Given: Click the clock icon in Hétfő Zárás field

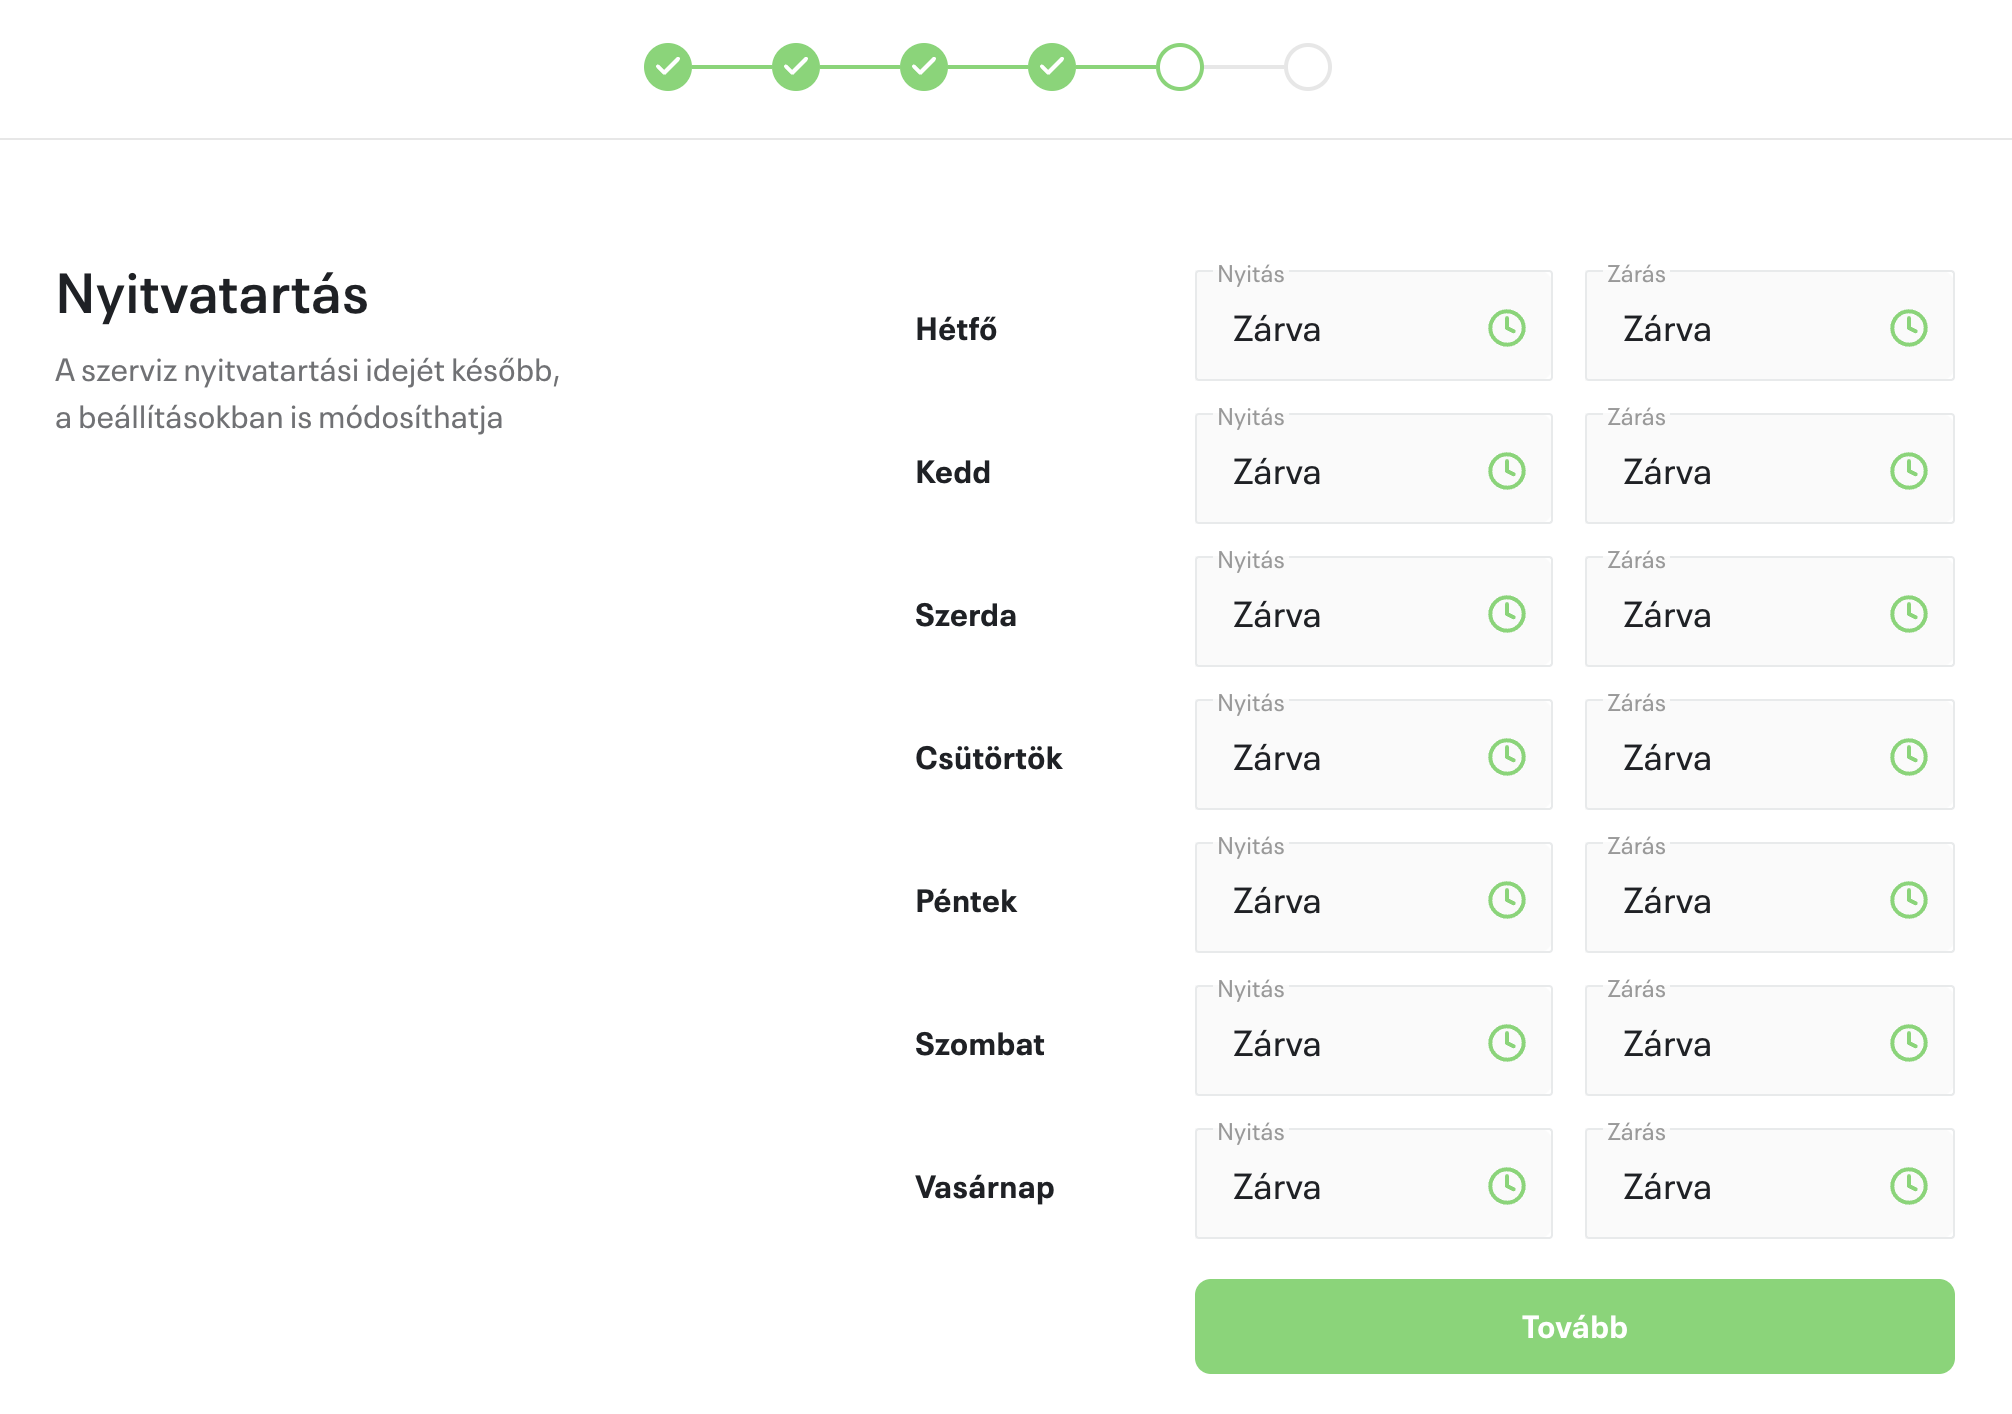Looking at the screenshot, I should 1908,328.
